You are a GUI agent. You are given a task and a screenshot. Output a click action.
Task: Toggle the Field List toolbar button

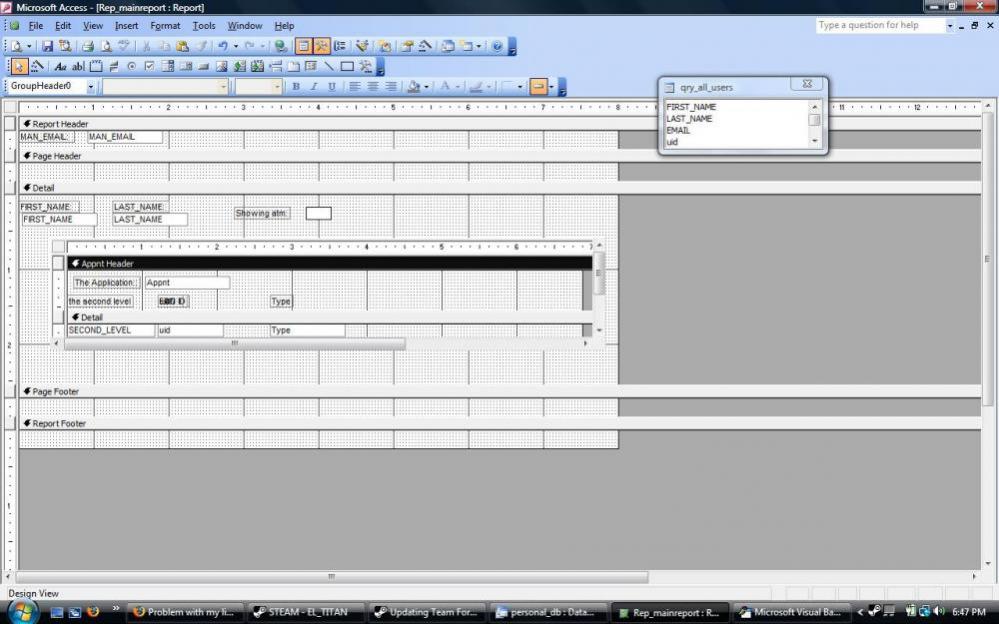(304, 47)
